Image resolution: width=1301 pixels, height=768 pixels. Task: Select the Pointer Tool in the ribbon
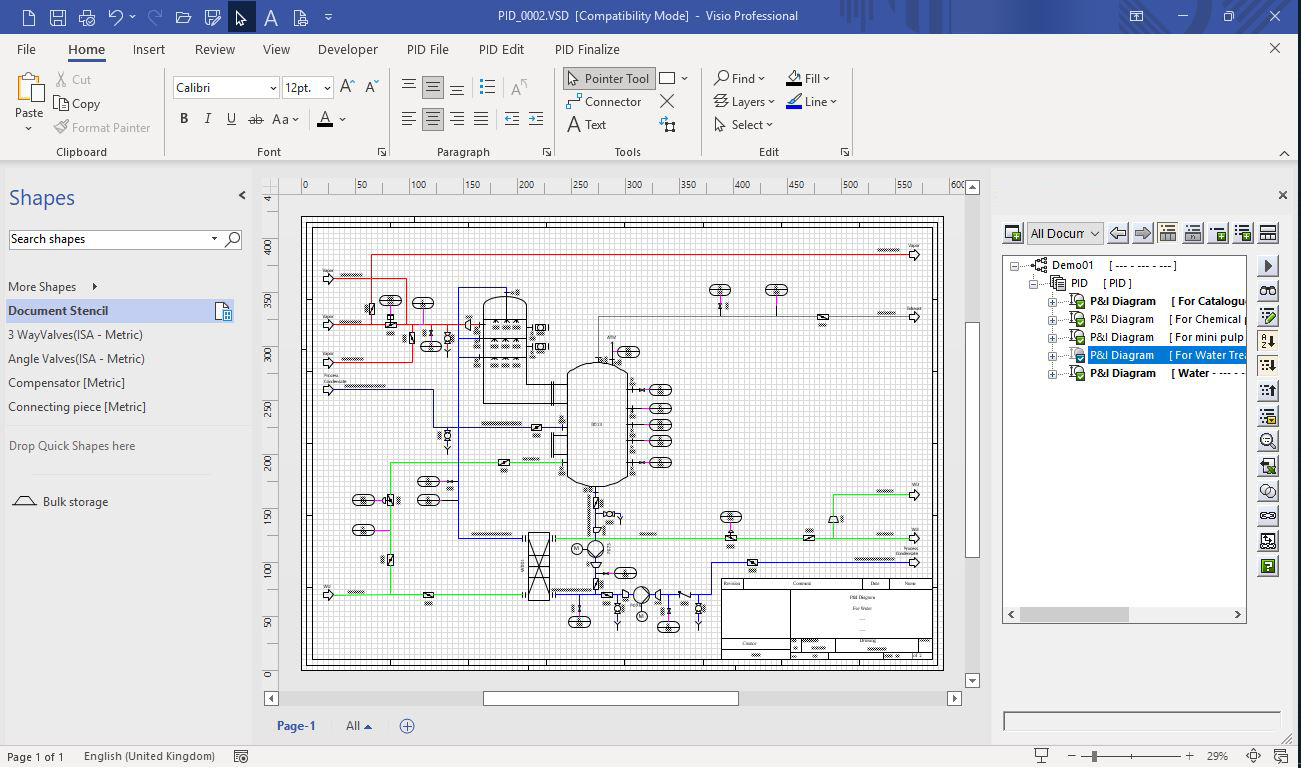point(608,78)
